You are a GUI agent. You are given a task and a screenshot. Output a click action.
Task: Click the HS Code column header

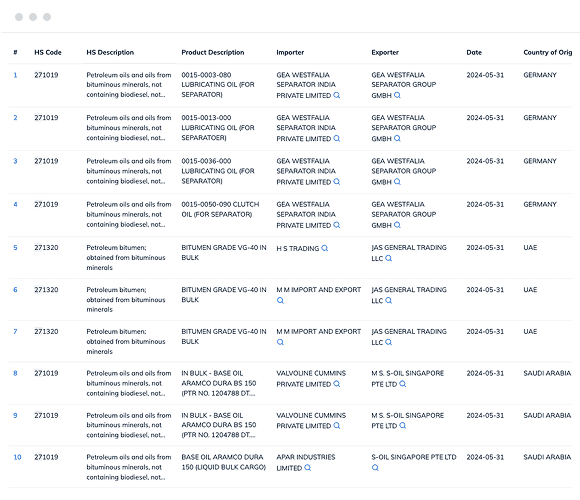pyautogui.click(x=48, y=53)
